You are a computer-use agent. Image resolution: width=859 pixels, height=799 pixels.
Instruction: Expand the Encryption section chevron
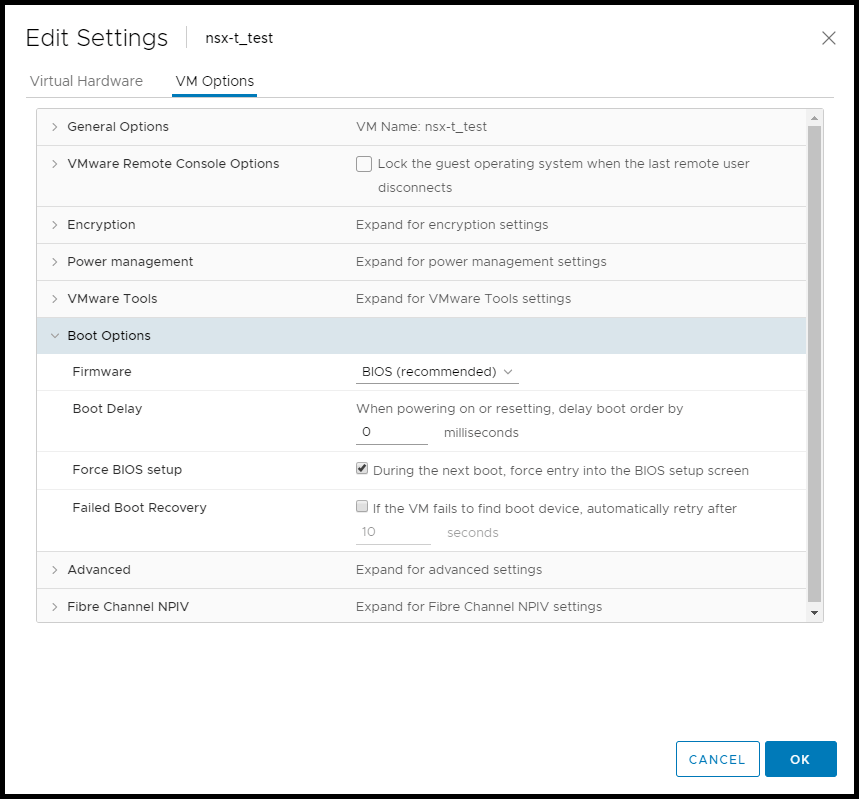point(55,225)
